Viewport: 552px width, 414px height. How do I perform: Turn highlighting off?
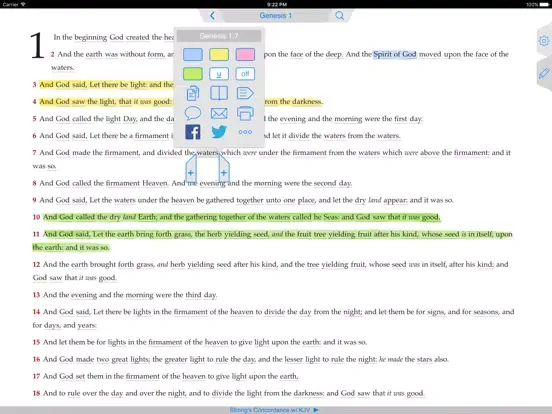245,74
